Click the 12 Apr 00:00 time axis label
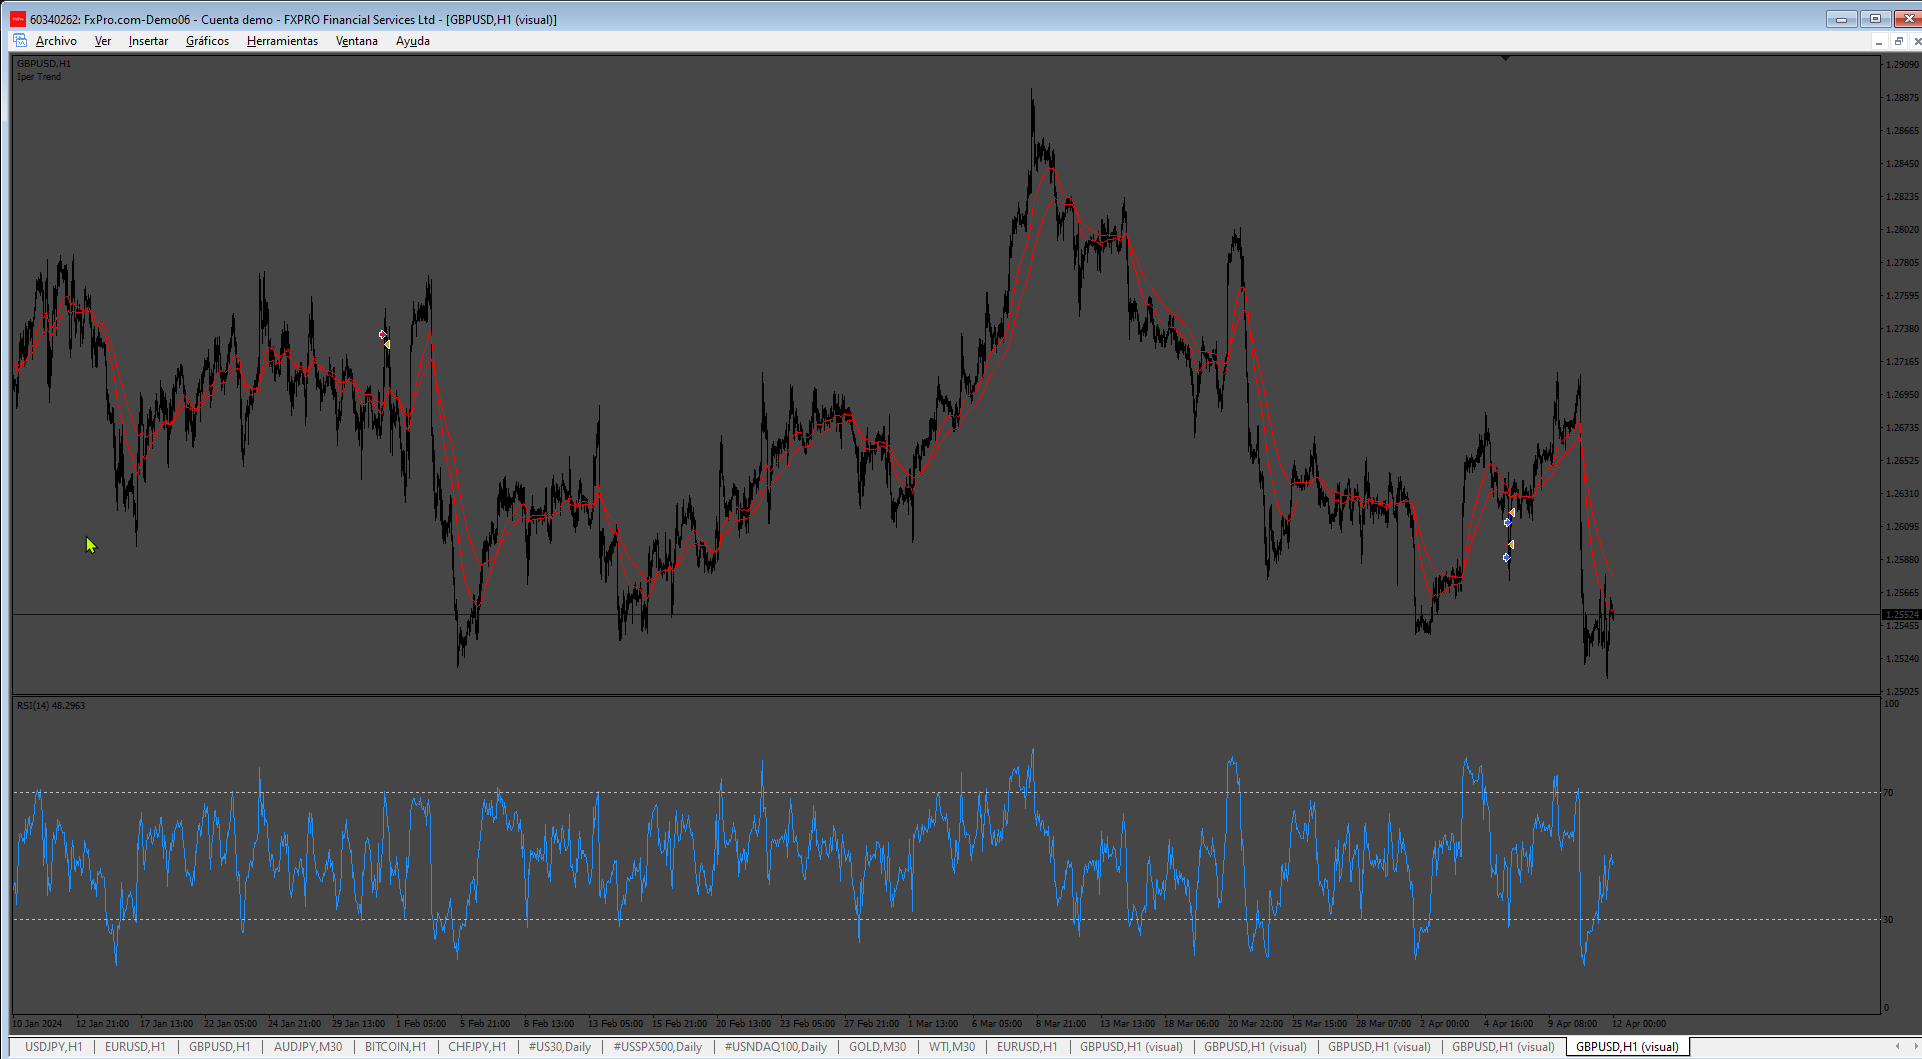The width and height of the screenshot is (1922, 1059). pyautogui.click(x=1639, y=1023)
